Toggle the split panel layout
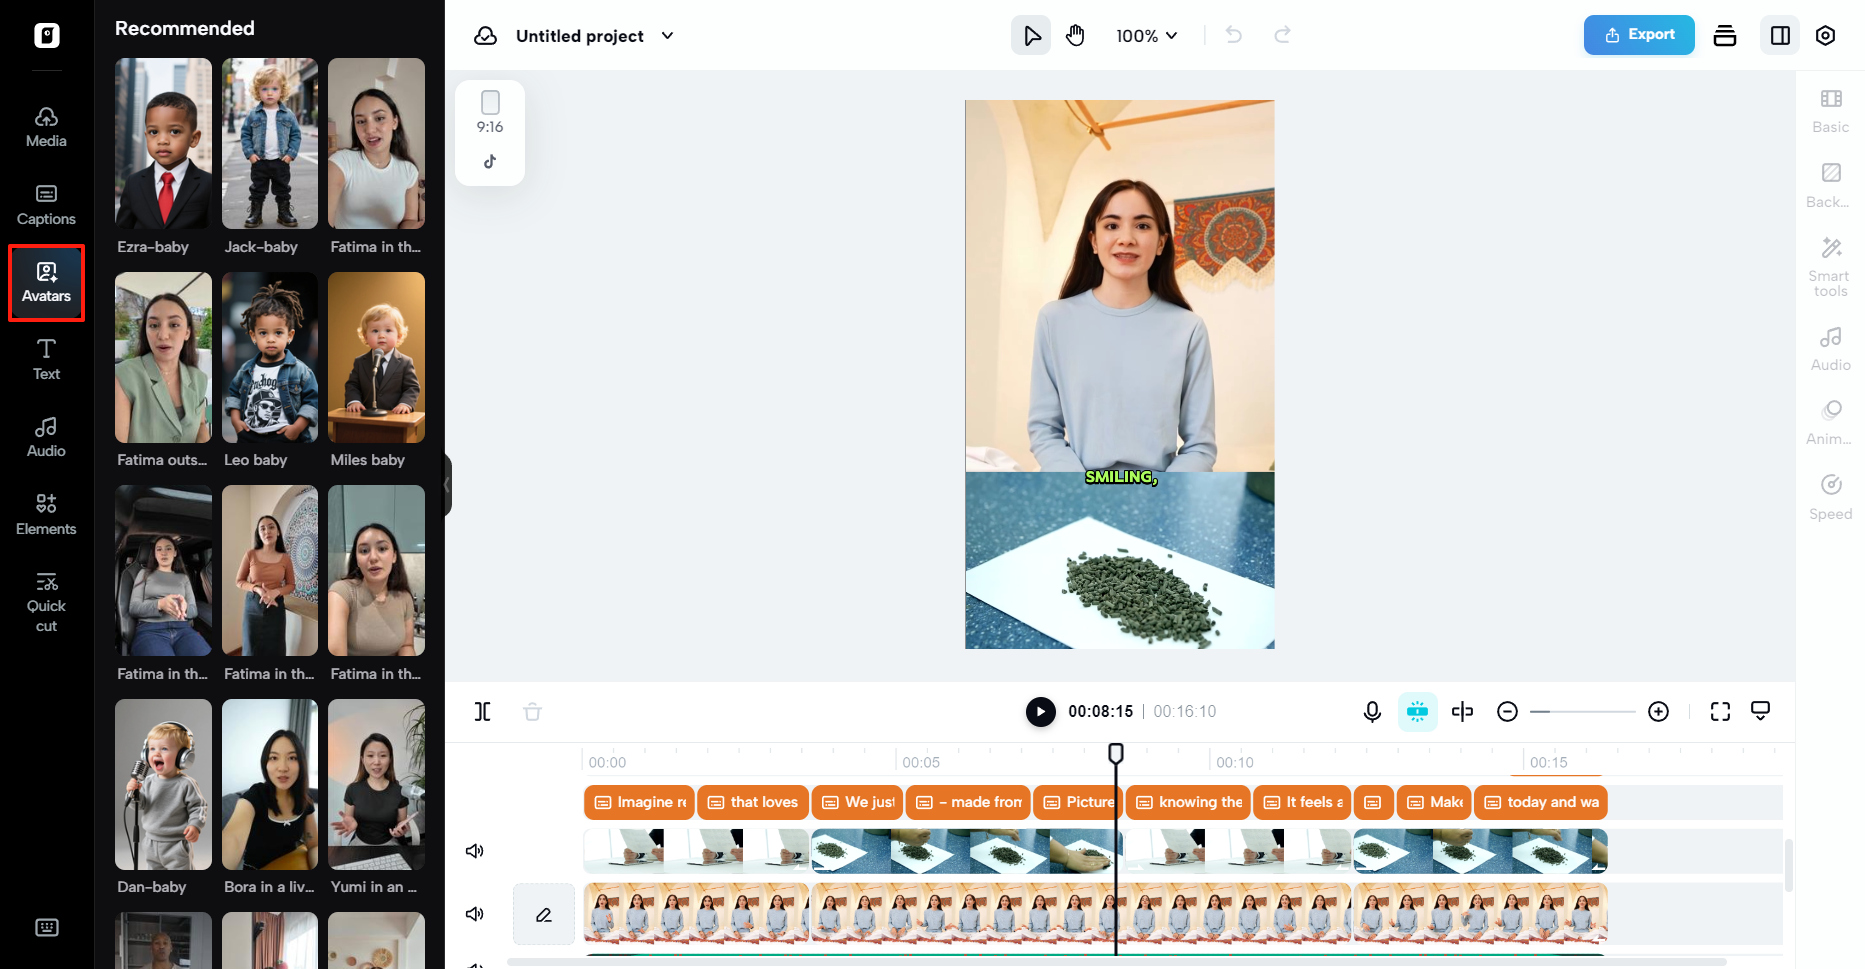The height and width of the screenshot is (969, 1865). point(1780,36)
